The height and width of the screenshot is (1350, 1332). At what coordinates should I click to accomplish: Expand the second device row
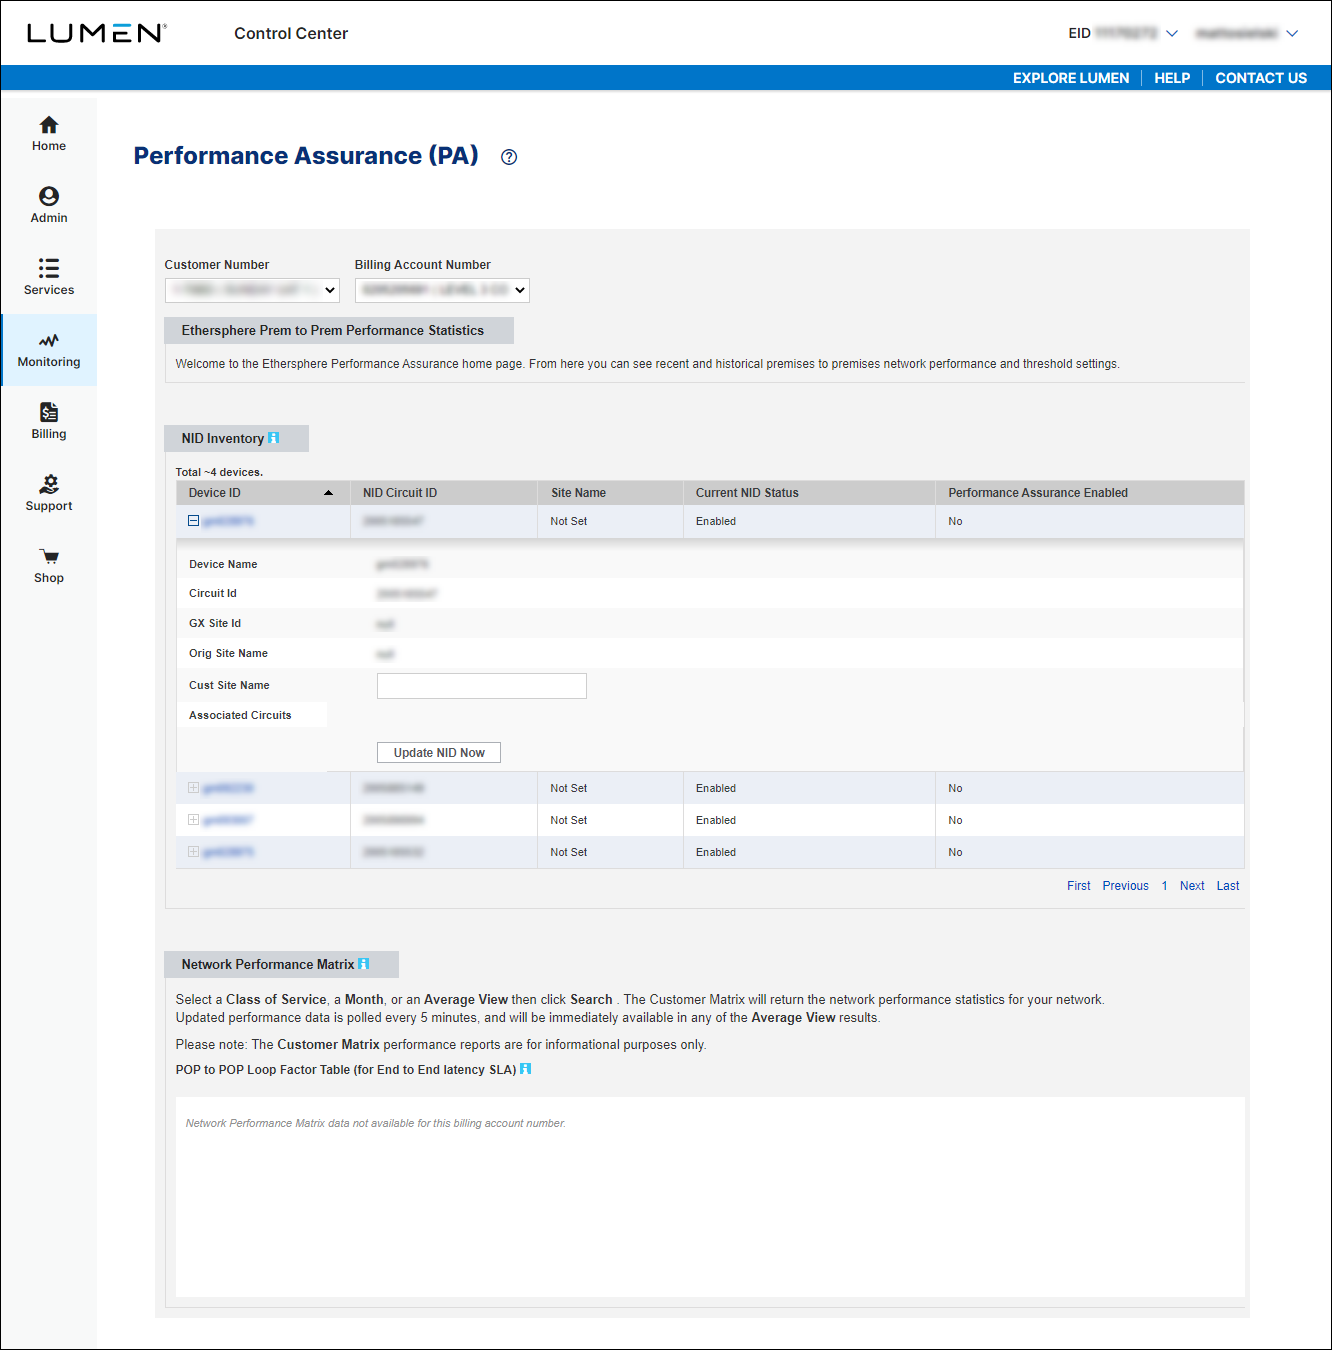[194, 788]
